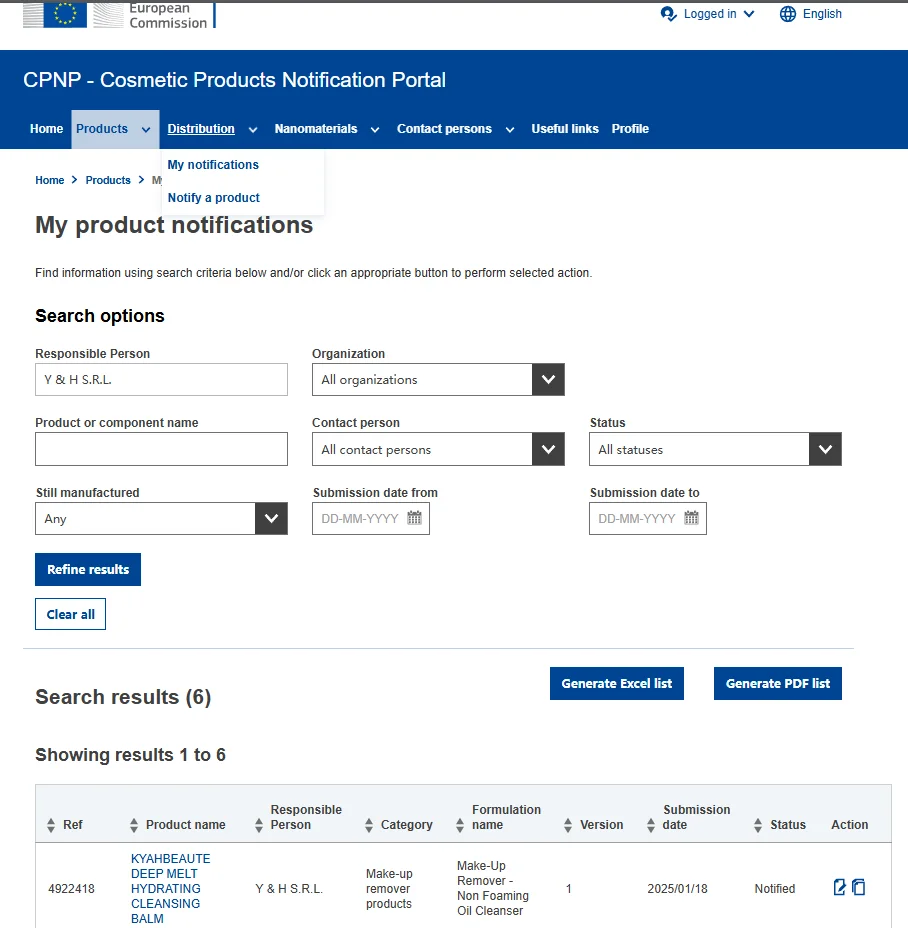Sort results by Category column arrows
Image resolution: width=908 pixels, height=928 pixels.
[369, 825]
